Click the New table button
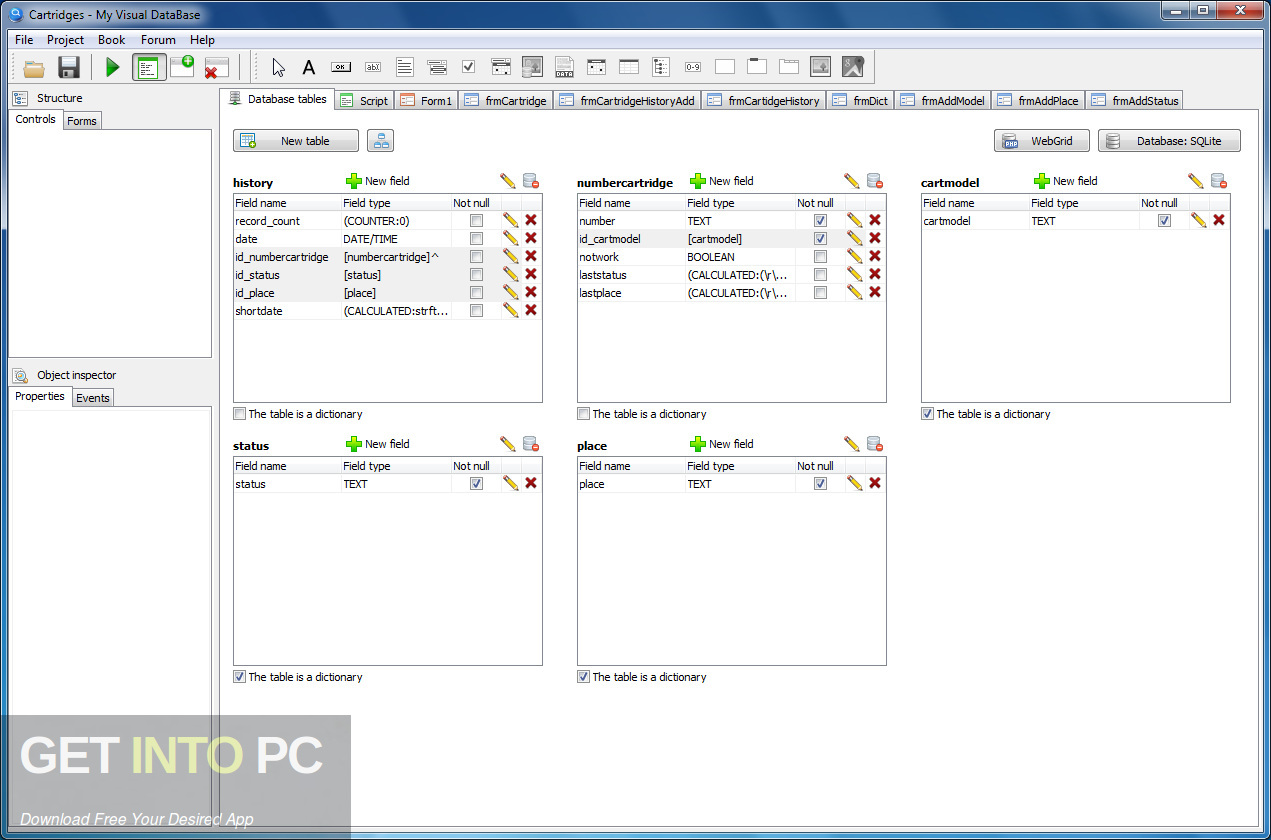 click(295, 141)
